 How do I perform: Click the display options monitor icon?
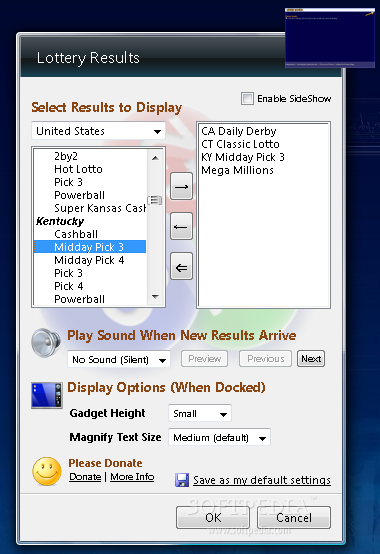[x=47, y=395]
